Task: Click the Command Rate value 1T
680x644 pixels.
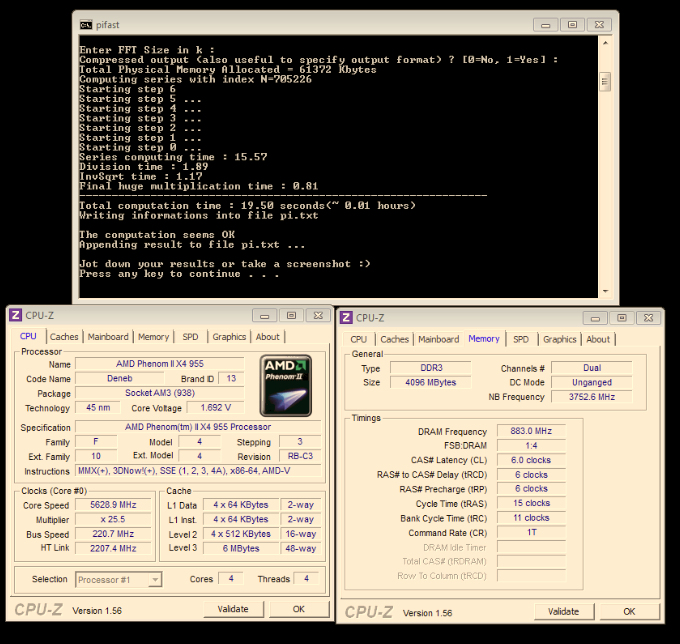Action: pos(531,533)
